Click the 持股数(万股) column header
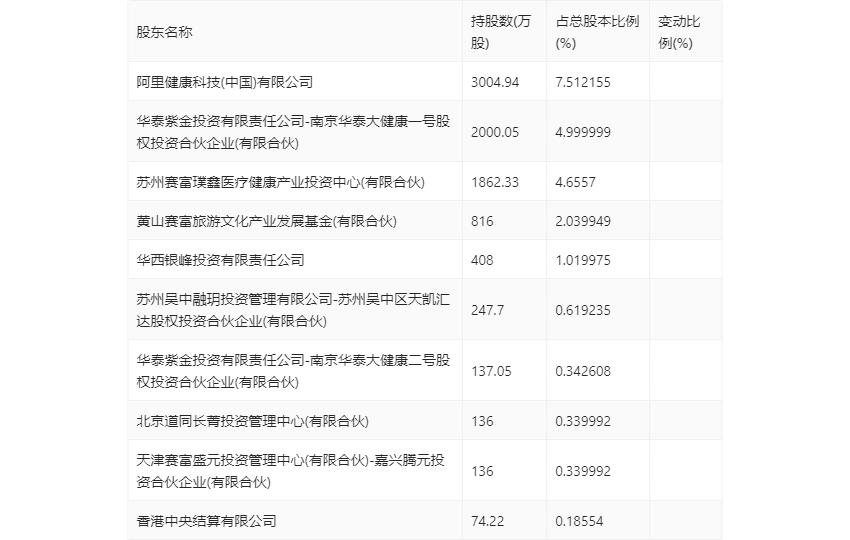850x540 pixels. point(501,32)
